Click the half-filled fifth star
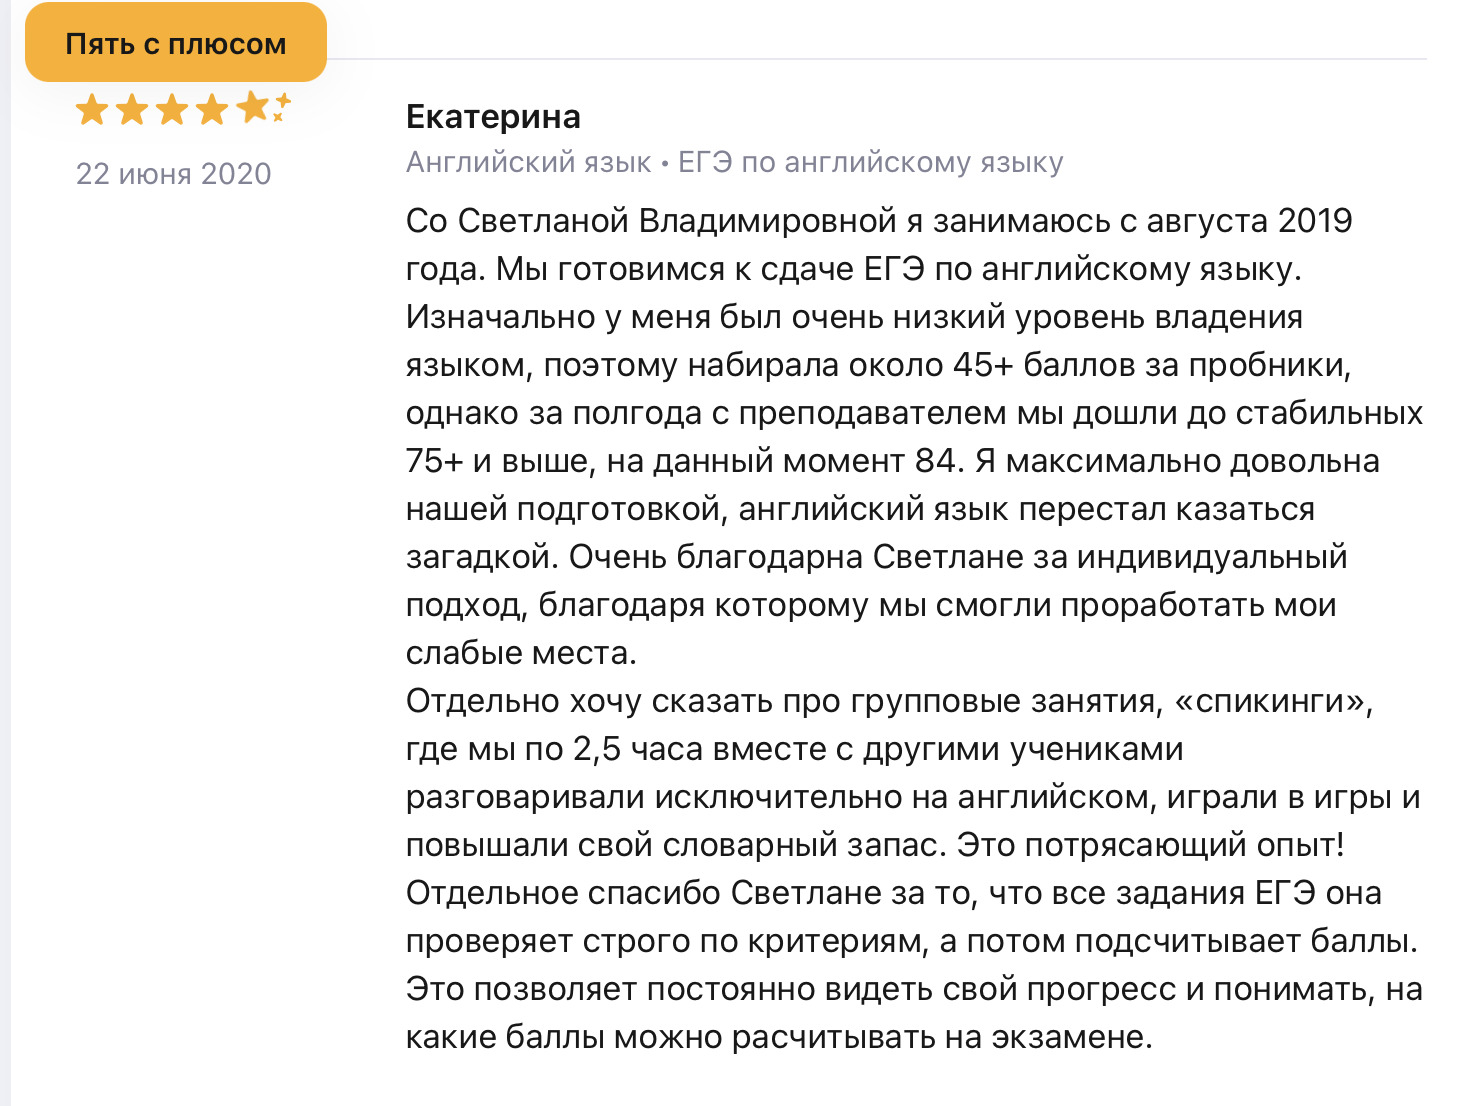Screen dimensions: 1459x1106 click(x=254, y=109)
